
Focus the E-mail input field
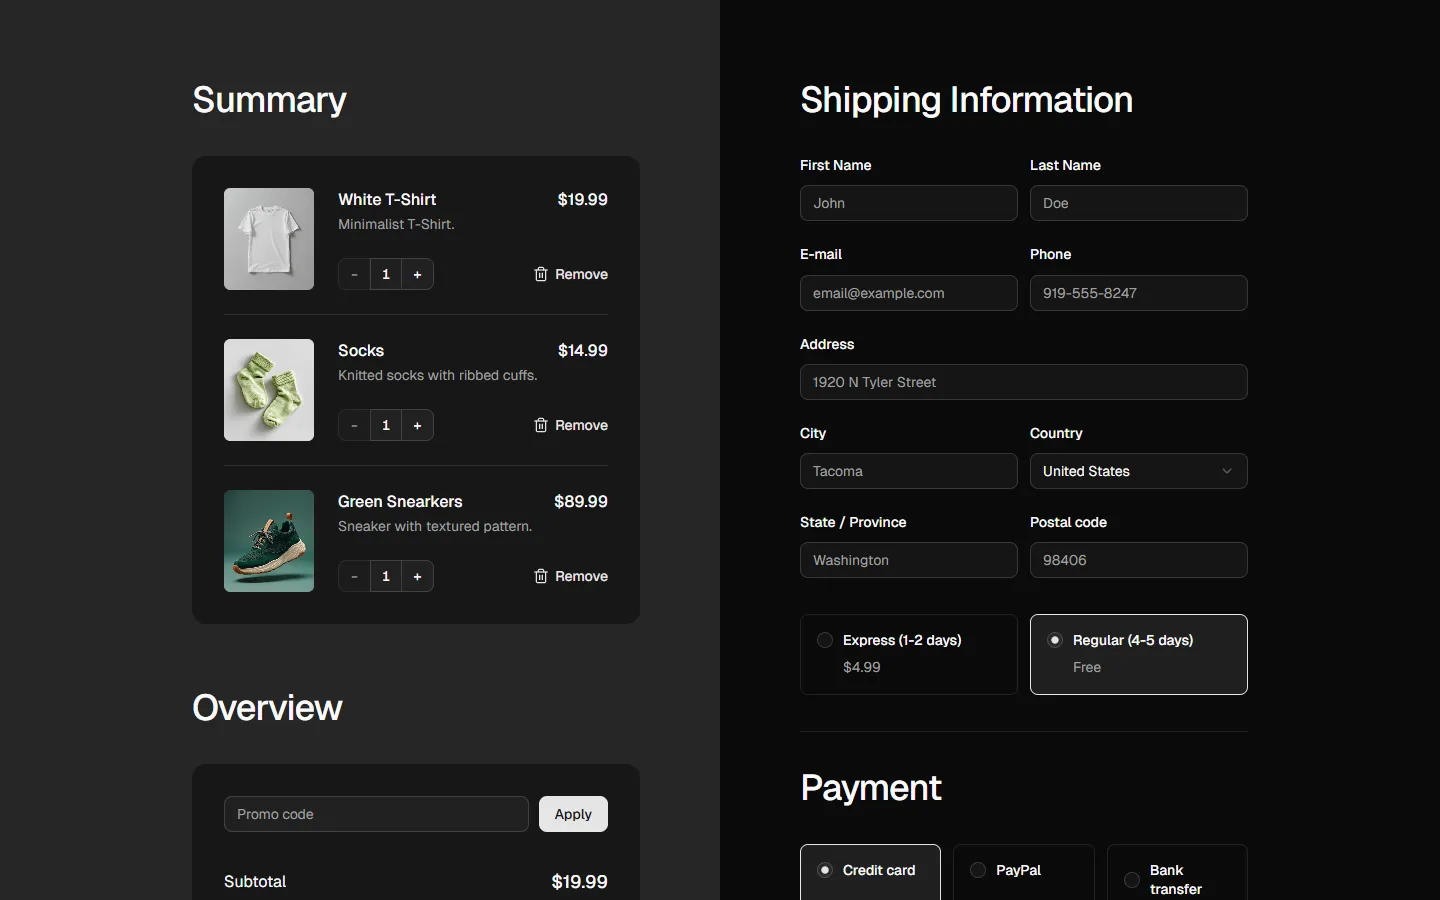point(908,293)
